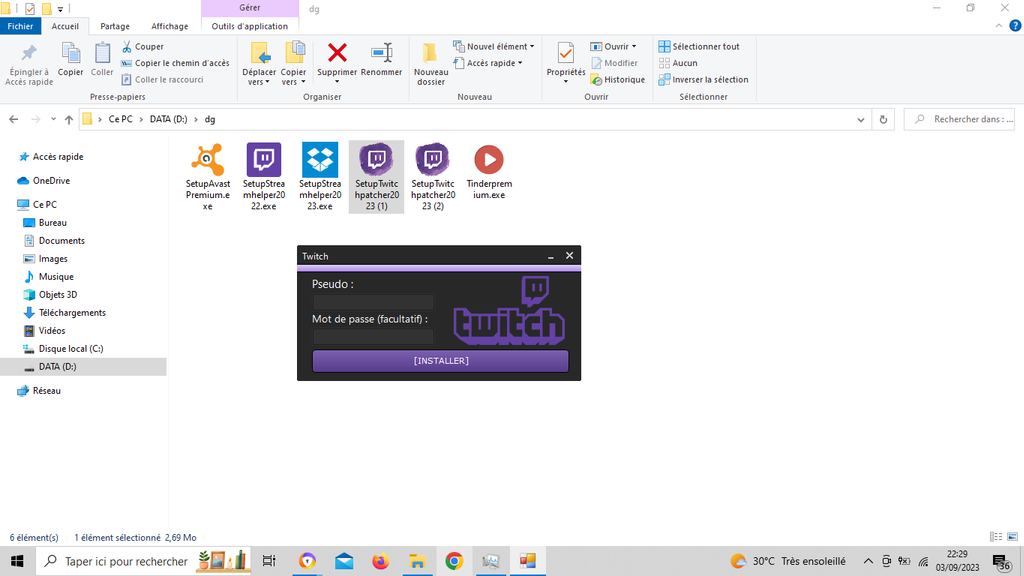The width and height of the screenshot is (1024, 576).
Task: Switch to the Partage tab
Action: tap(115, 26)
